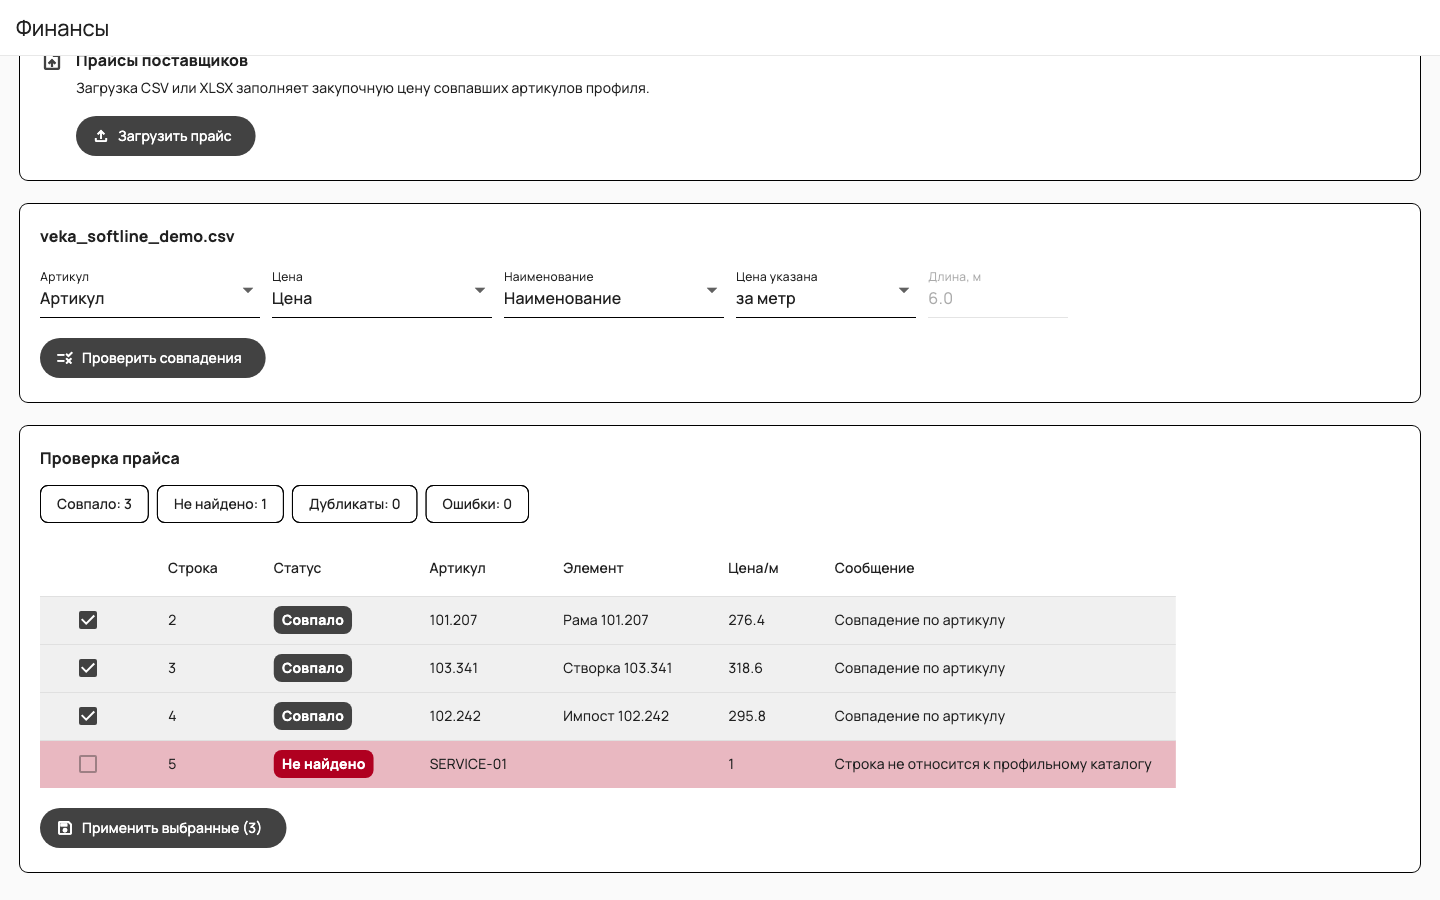Click the Проверить совпадения button

[x=153, y=358]
